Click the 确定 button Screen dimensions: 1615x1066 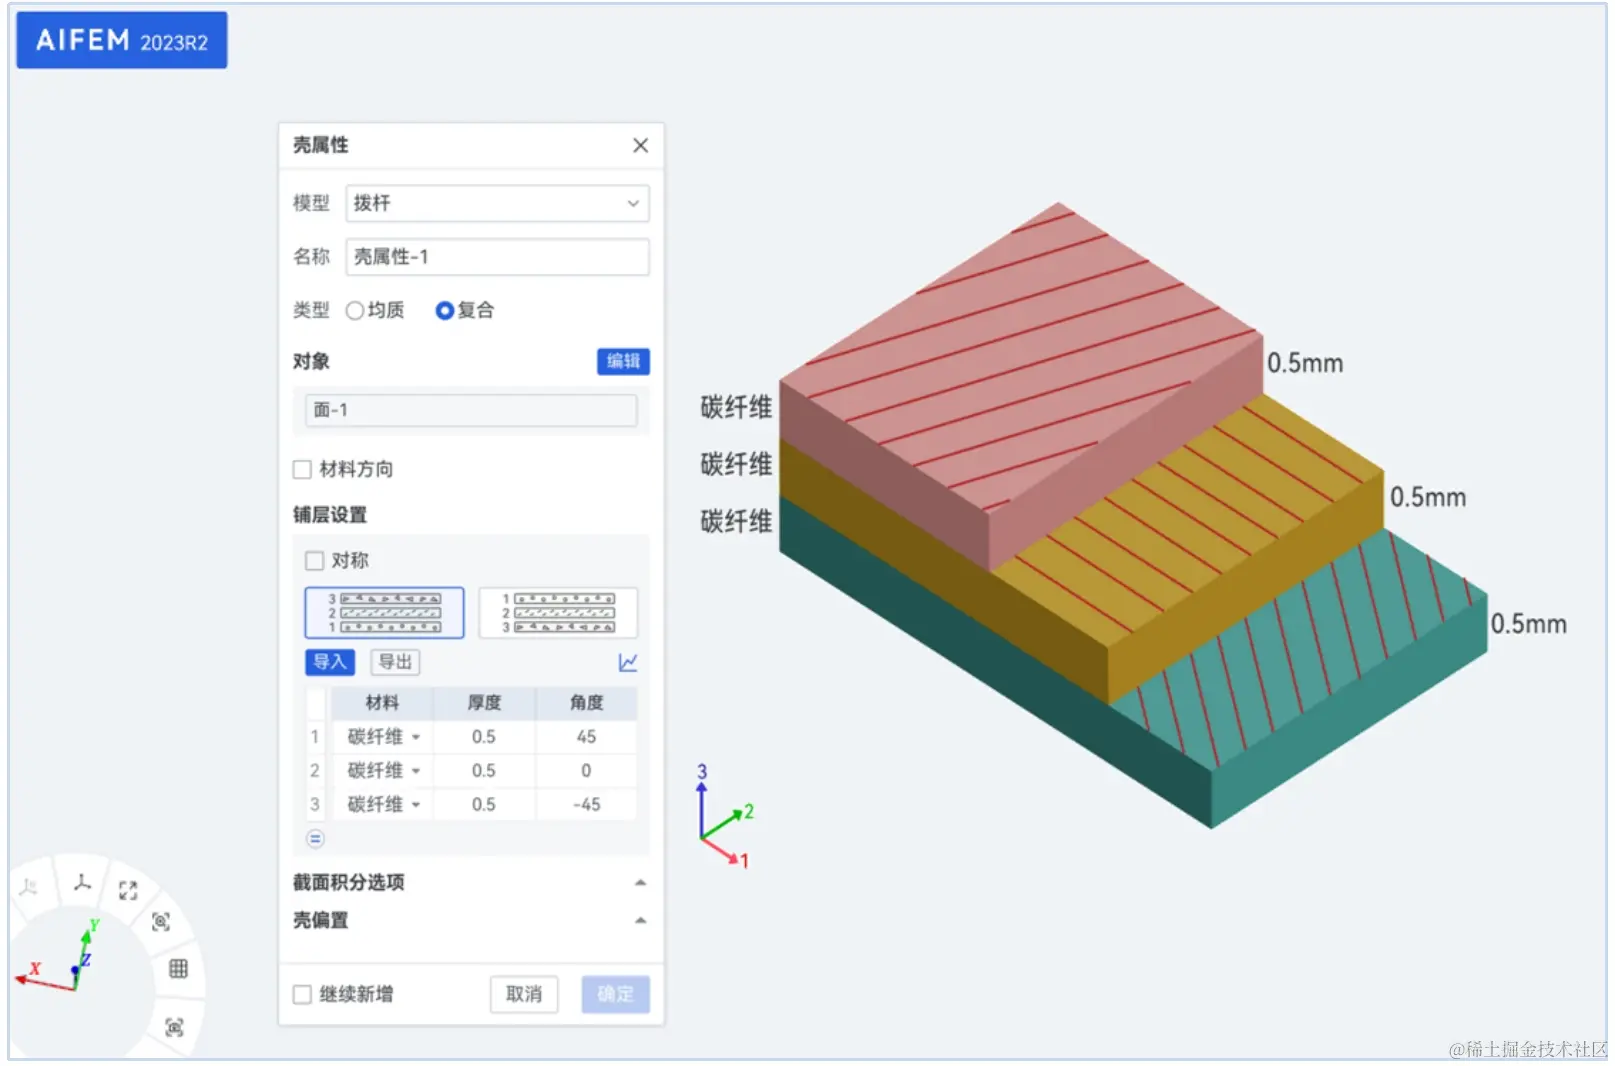tap(615, 994)
